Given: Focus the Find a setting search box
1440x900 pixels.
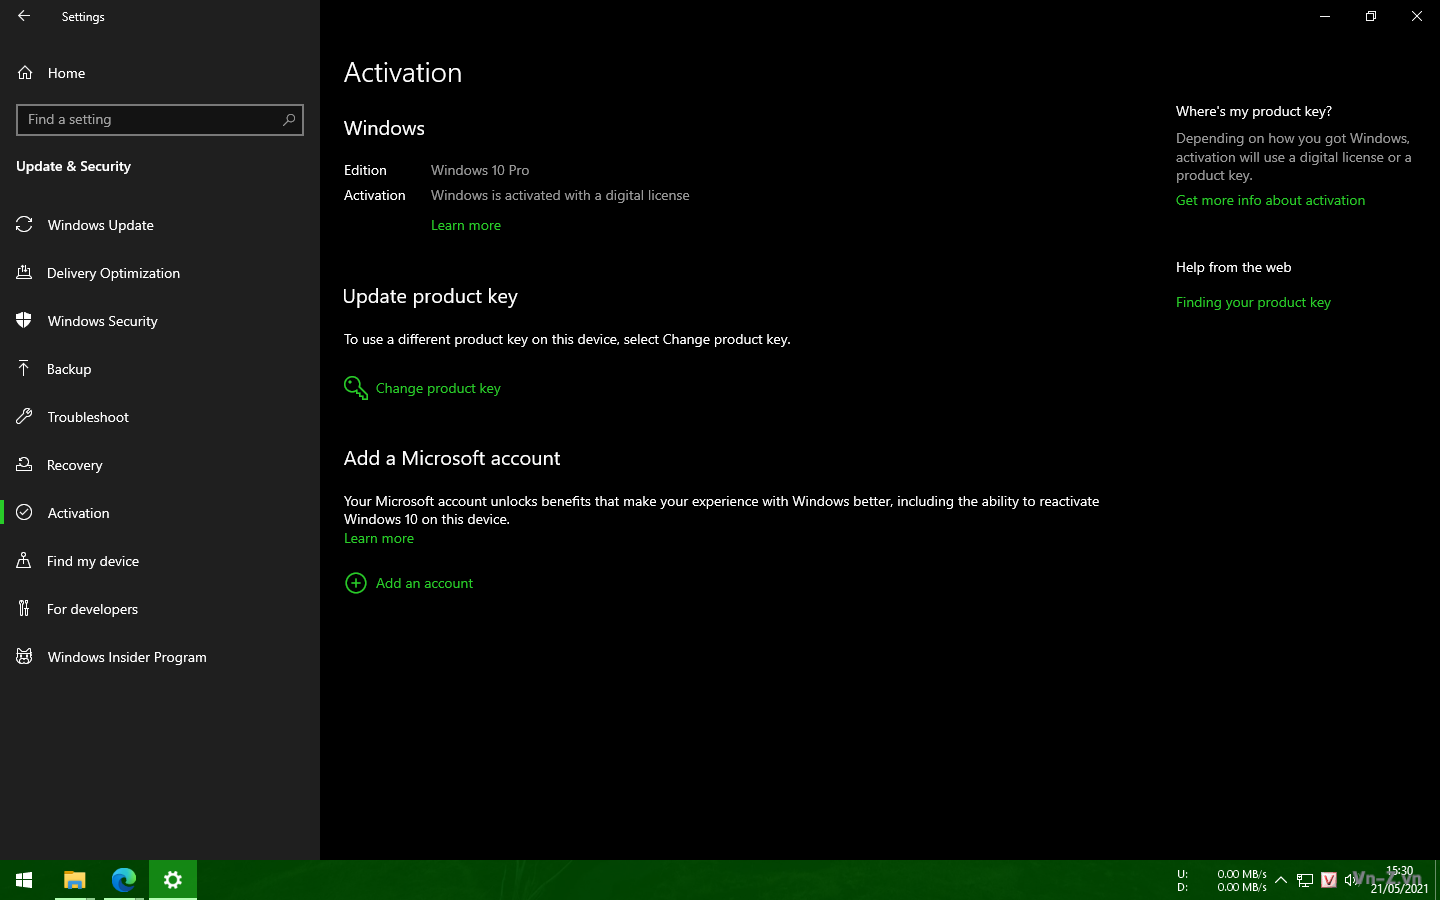Looking at the screenshot, I should click(160, 120).
